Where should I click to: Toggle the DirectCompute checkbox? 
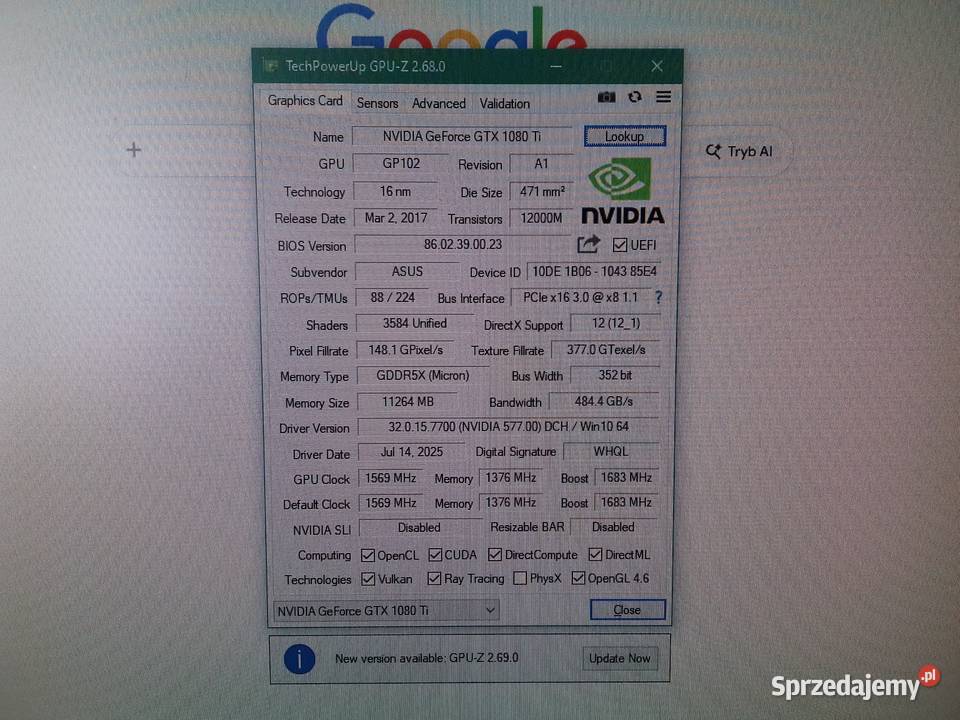point(495,555)
